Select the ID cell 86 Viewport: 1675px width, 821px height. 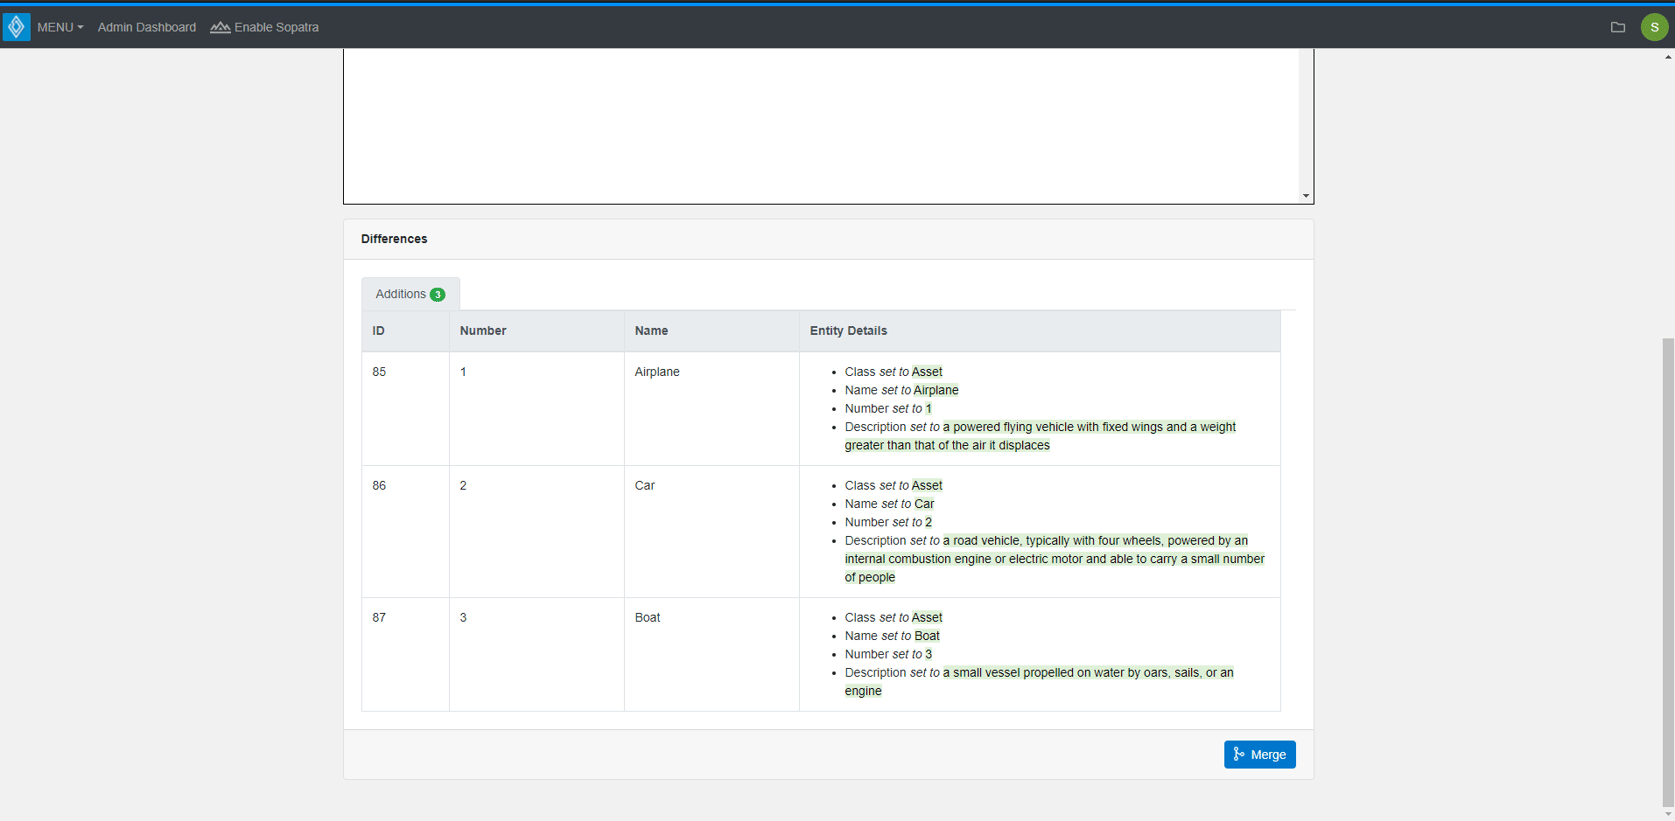coord(406,531)
